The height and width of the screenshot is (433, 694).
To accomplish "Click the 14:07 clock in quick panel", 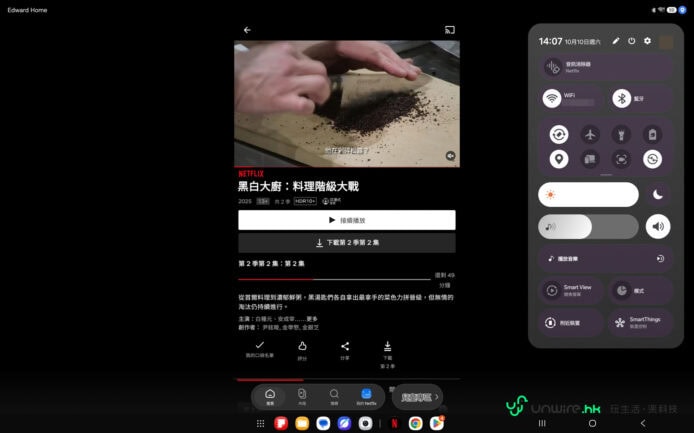I will (x=550, y=41).
